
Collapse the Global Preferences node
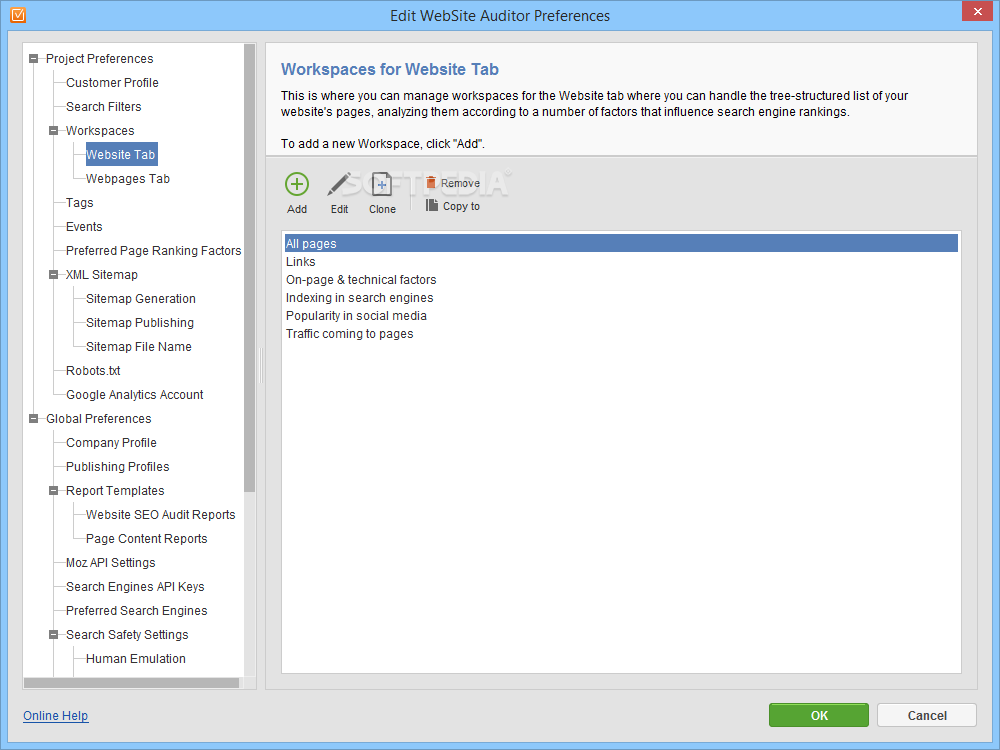pyautogui.click(x=34, y=419)
